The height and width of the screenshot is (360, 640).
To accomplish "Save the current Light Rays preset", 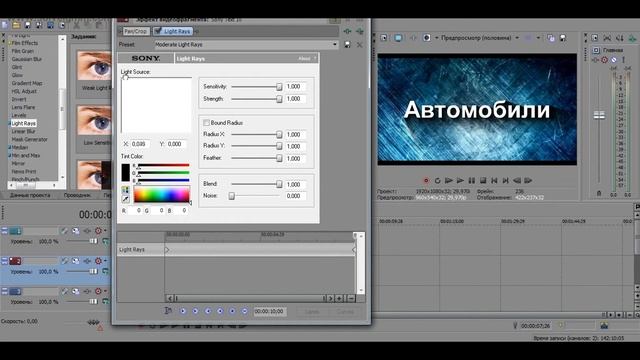I will [347, 44].
